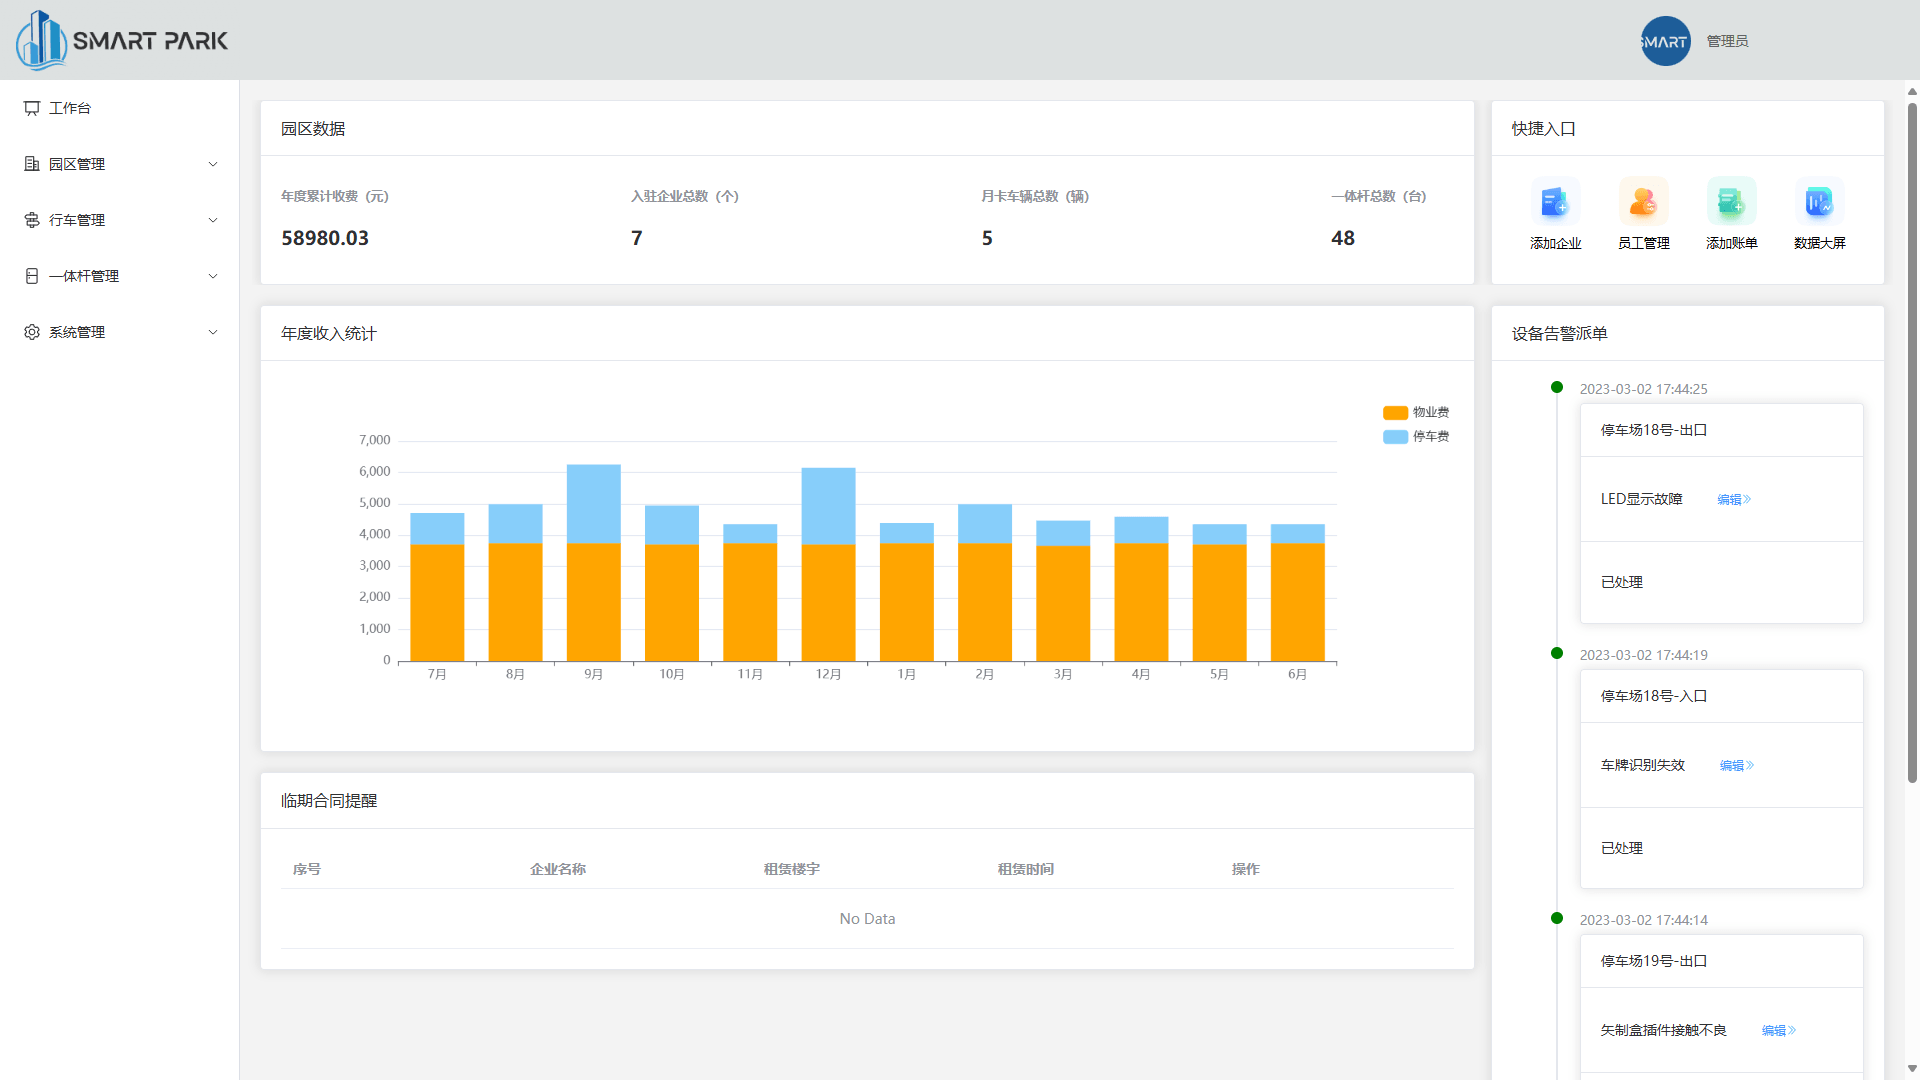Click the admin avatar in header
The height and width of the screenshot is (1080, 1920).
1665,41
